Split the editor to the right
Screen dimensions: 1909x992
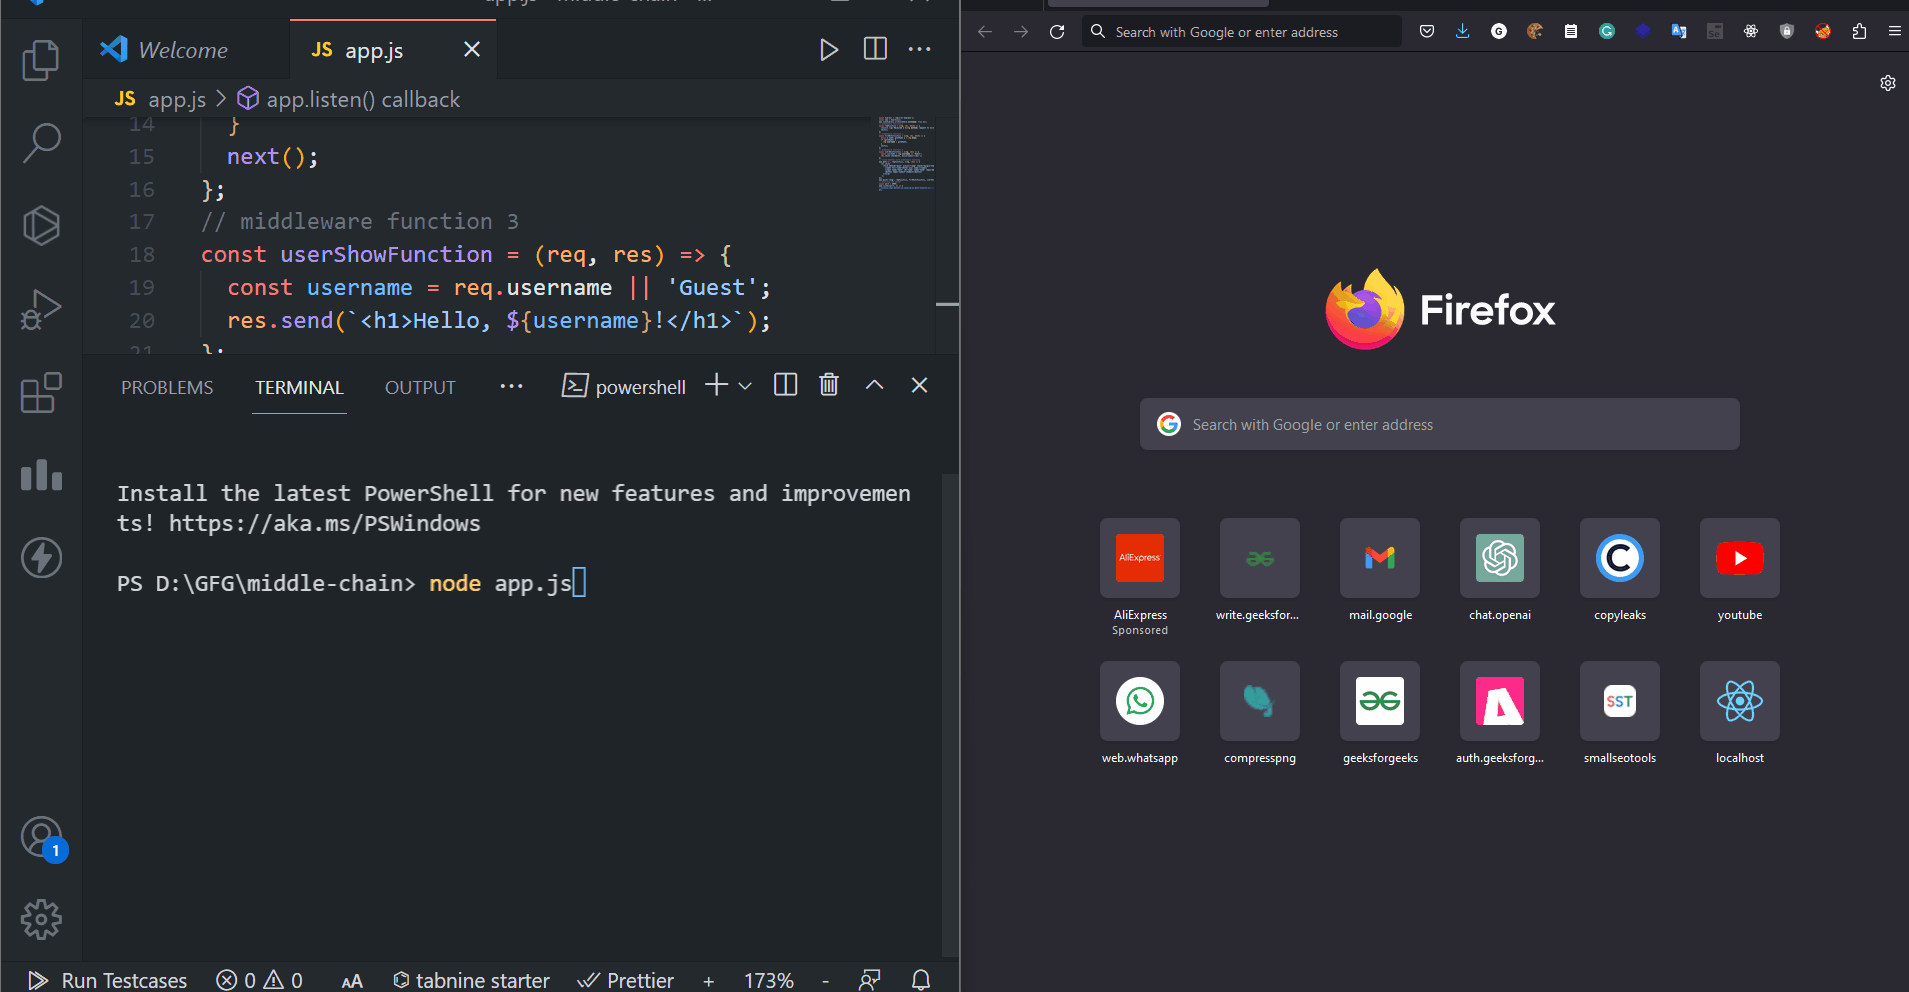875,49
